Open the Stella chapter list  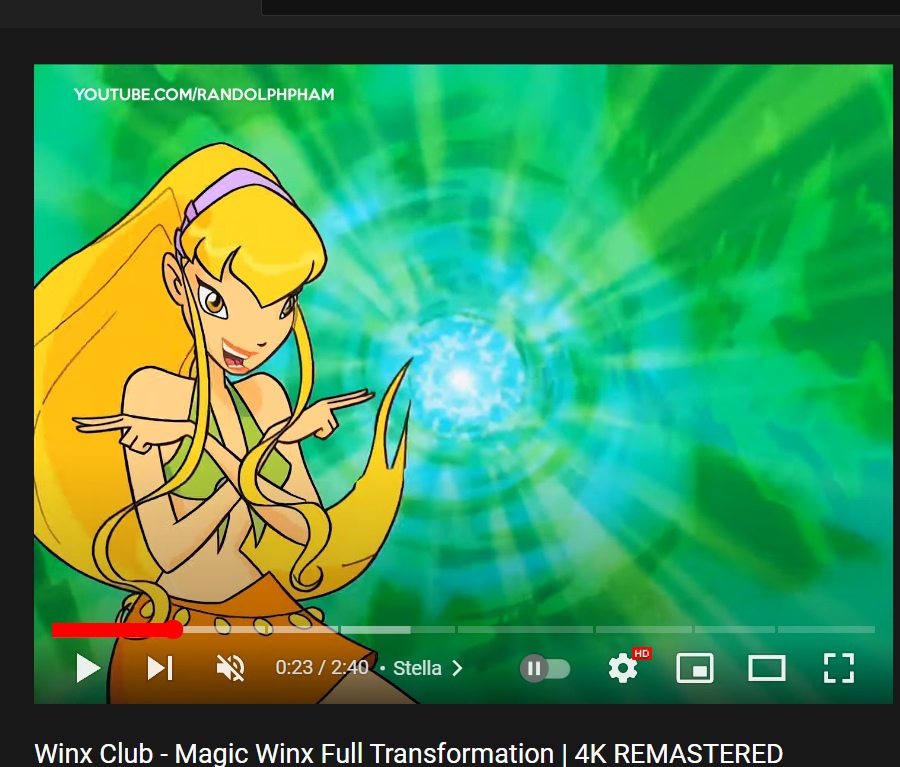(428, 668)
